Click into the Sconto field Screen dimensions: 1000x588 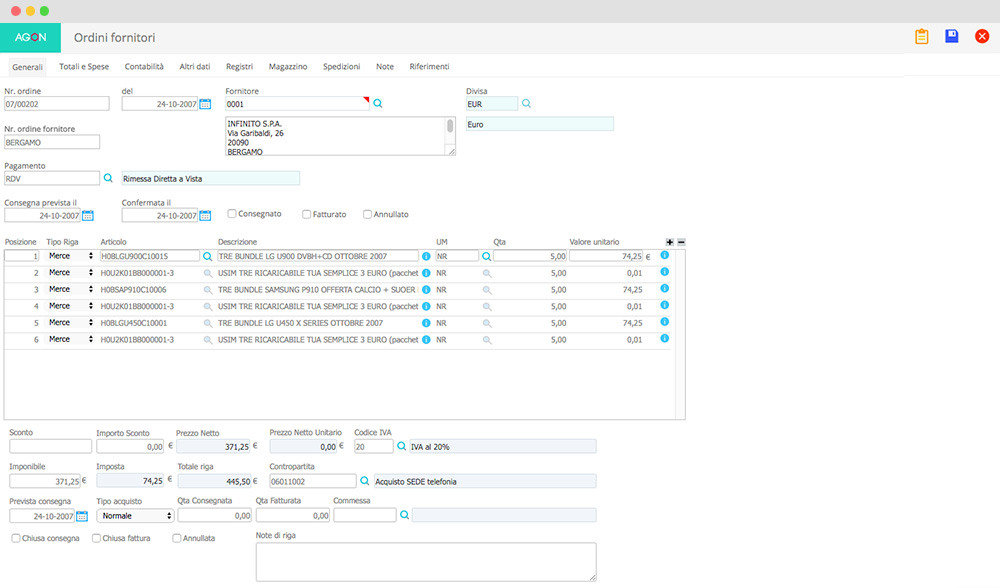click(x=50, y=446)
